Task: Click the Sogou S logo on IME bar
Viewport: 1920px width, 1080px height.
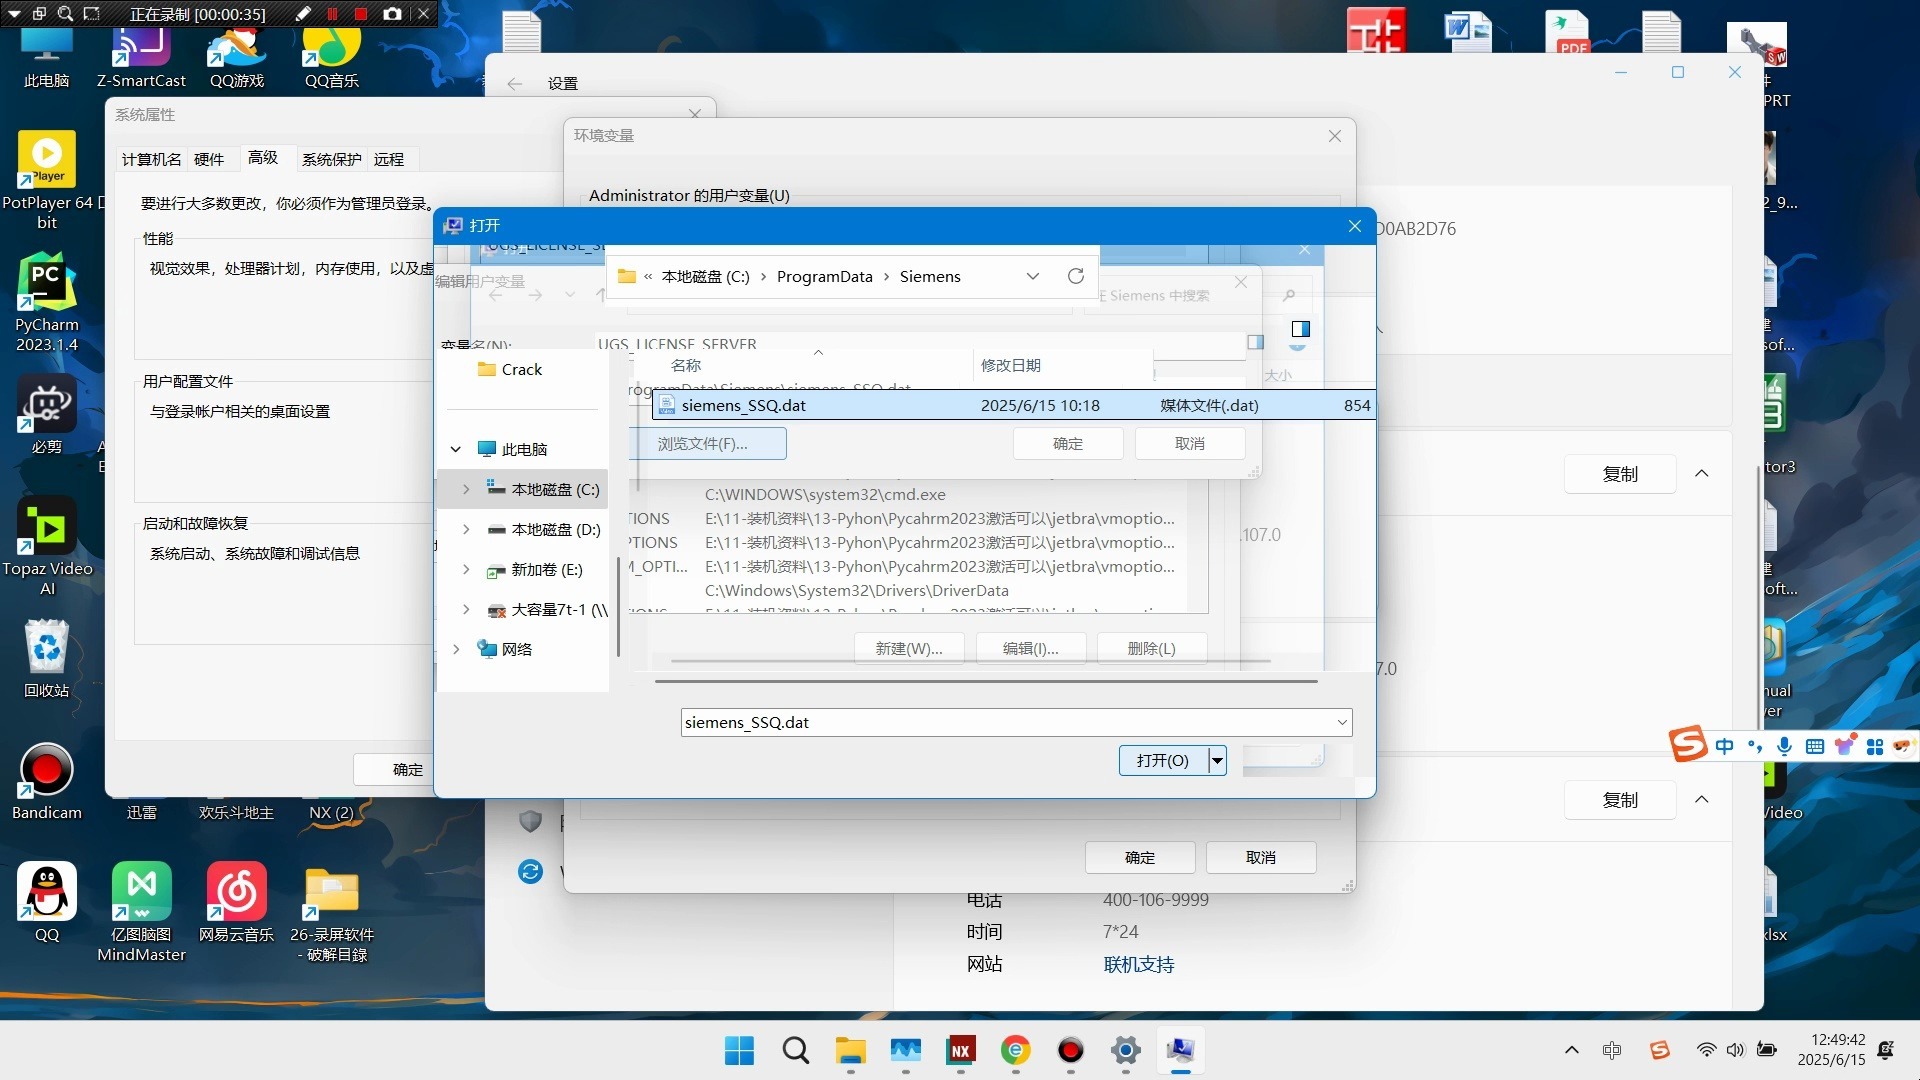Action: point(1688,745)
